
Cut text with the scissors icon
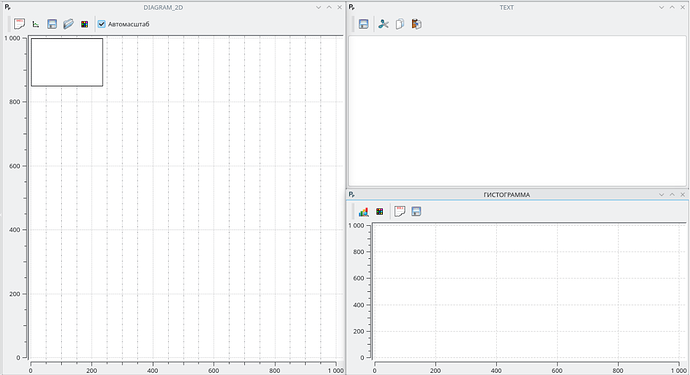tap(383, 24)
